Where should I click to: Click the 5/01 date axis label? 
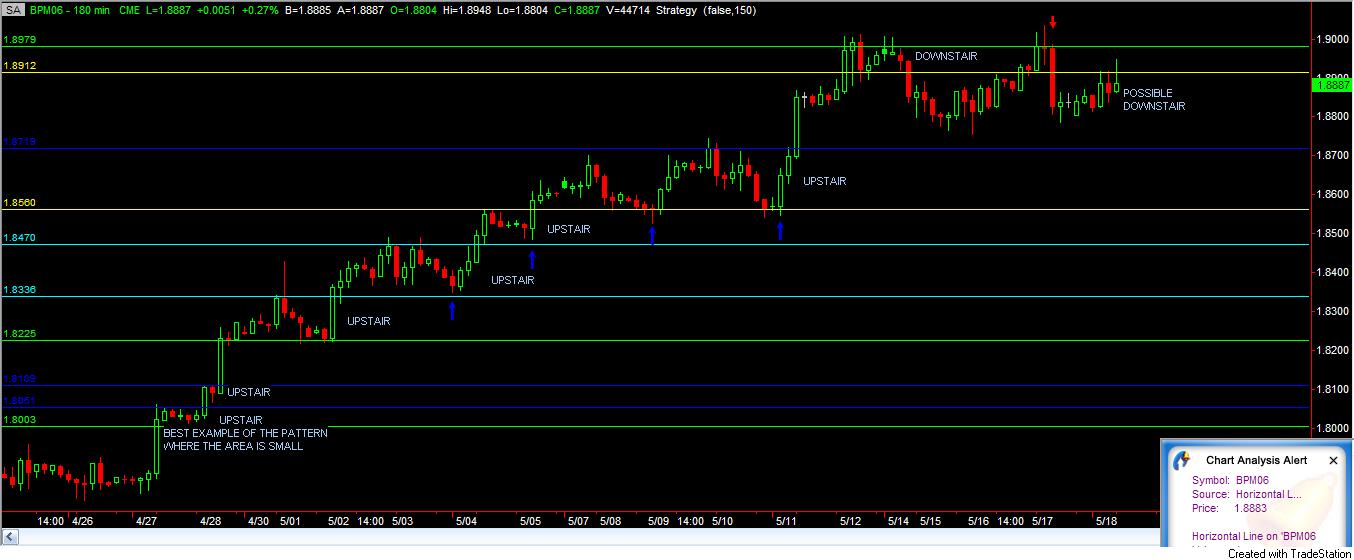291,521
